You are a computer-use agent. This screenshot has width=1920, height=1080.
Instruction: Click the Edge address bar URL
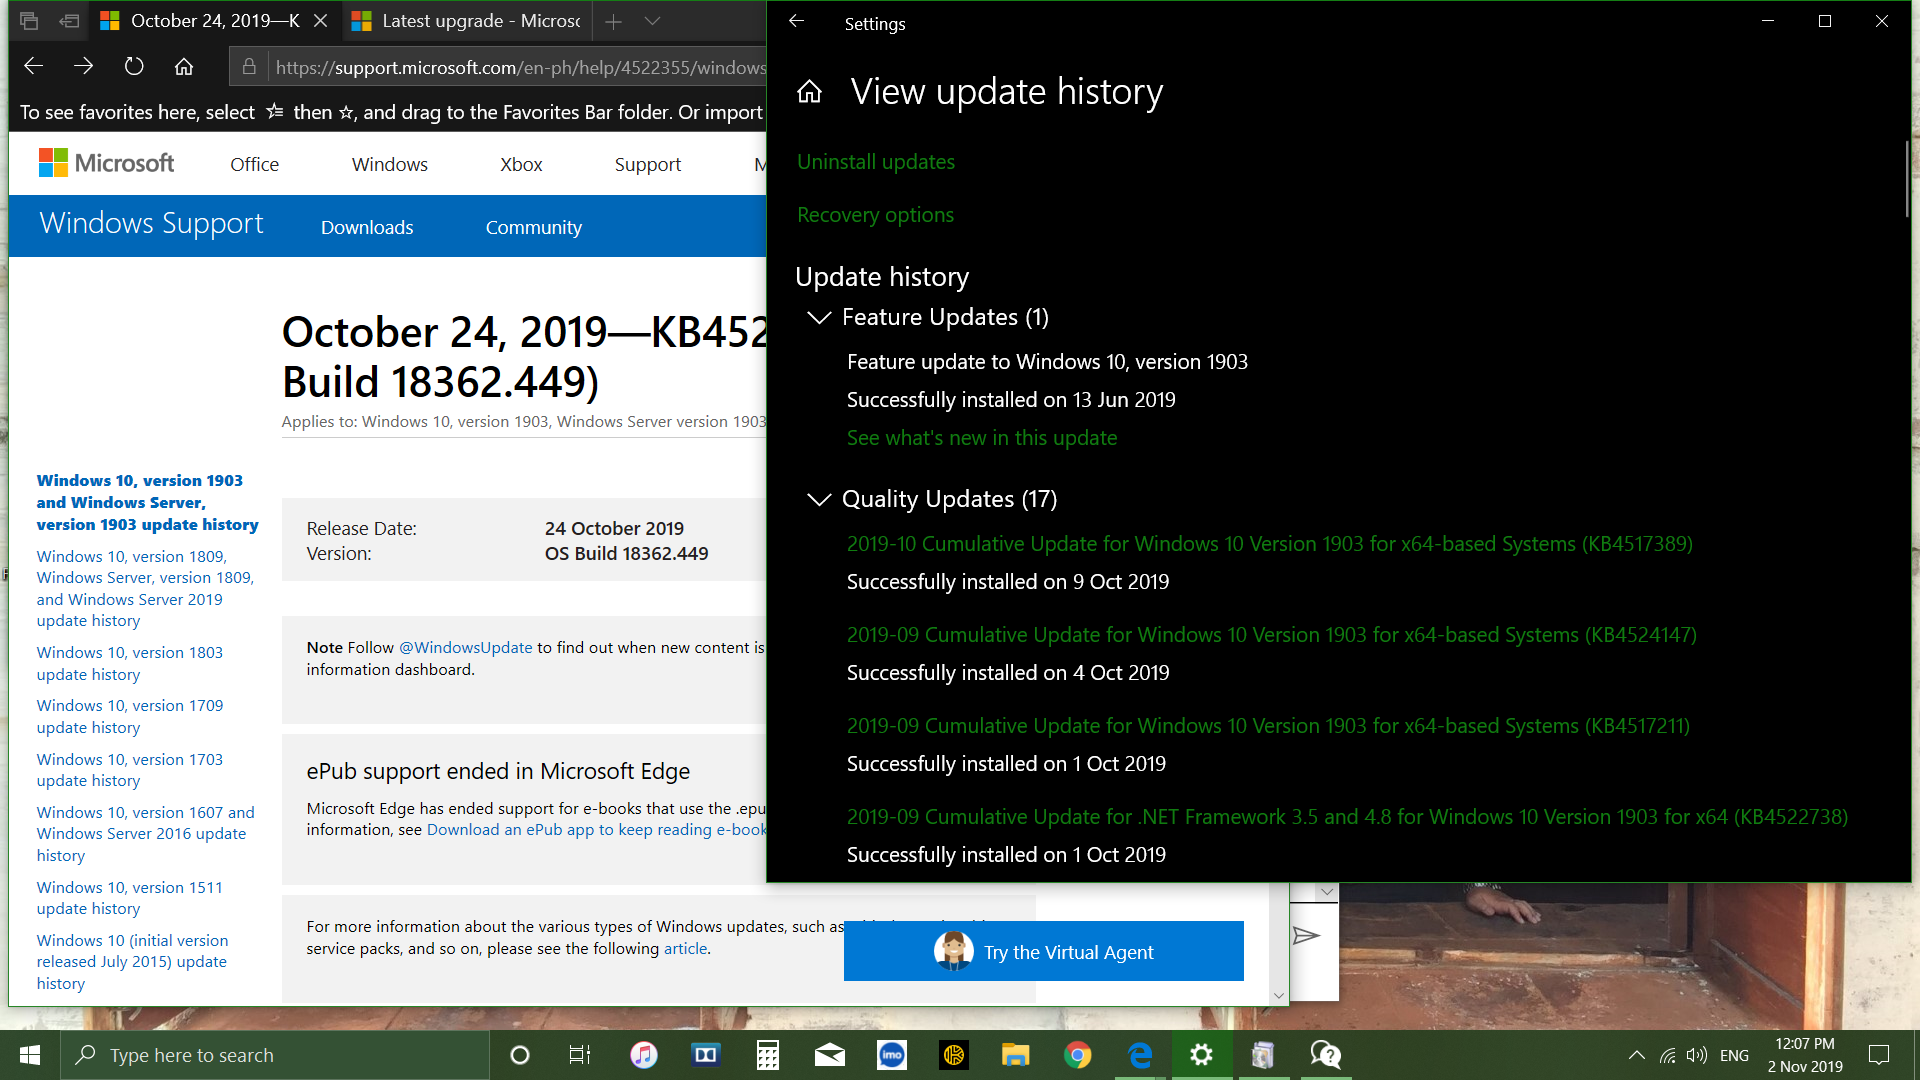520,67
